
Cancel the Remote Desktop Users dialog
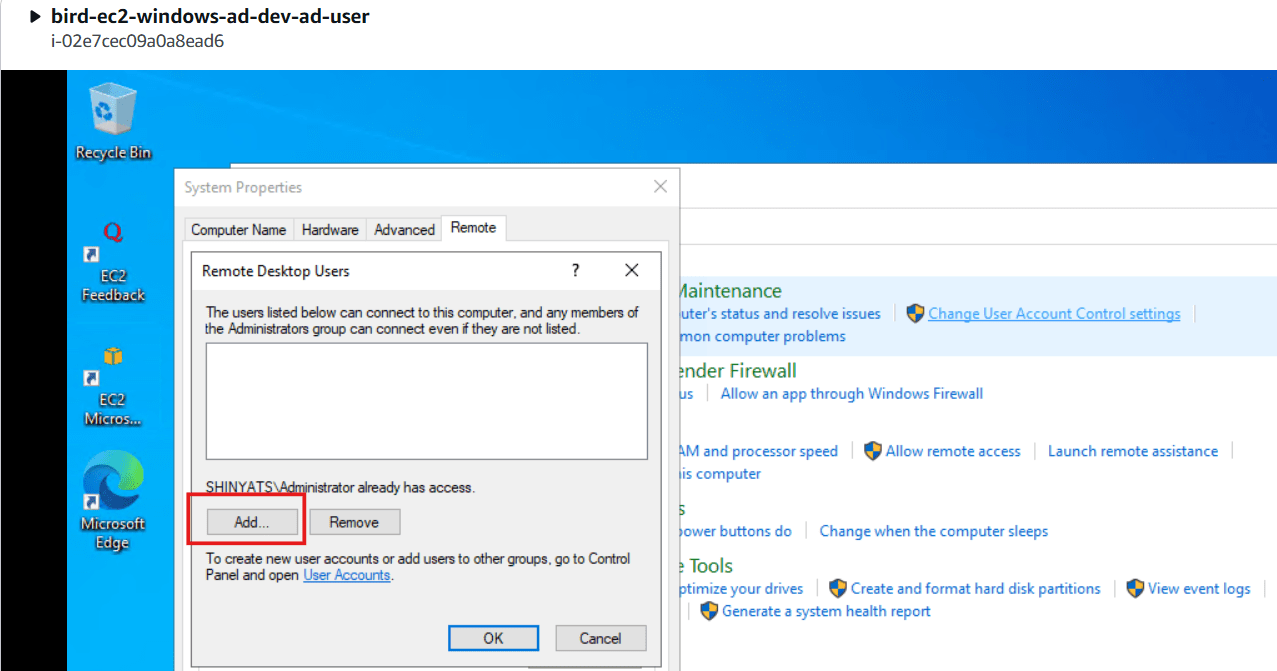(600, 638)
